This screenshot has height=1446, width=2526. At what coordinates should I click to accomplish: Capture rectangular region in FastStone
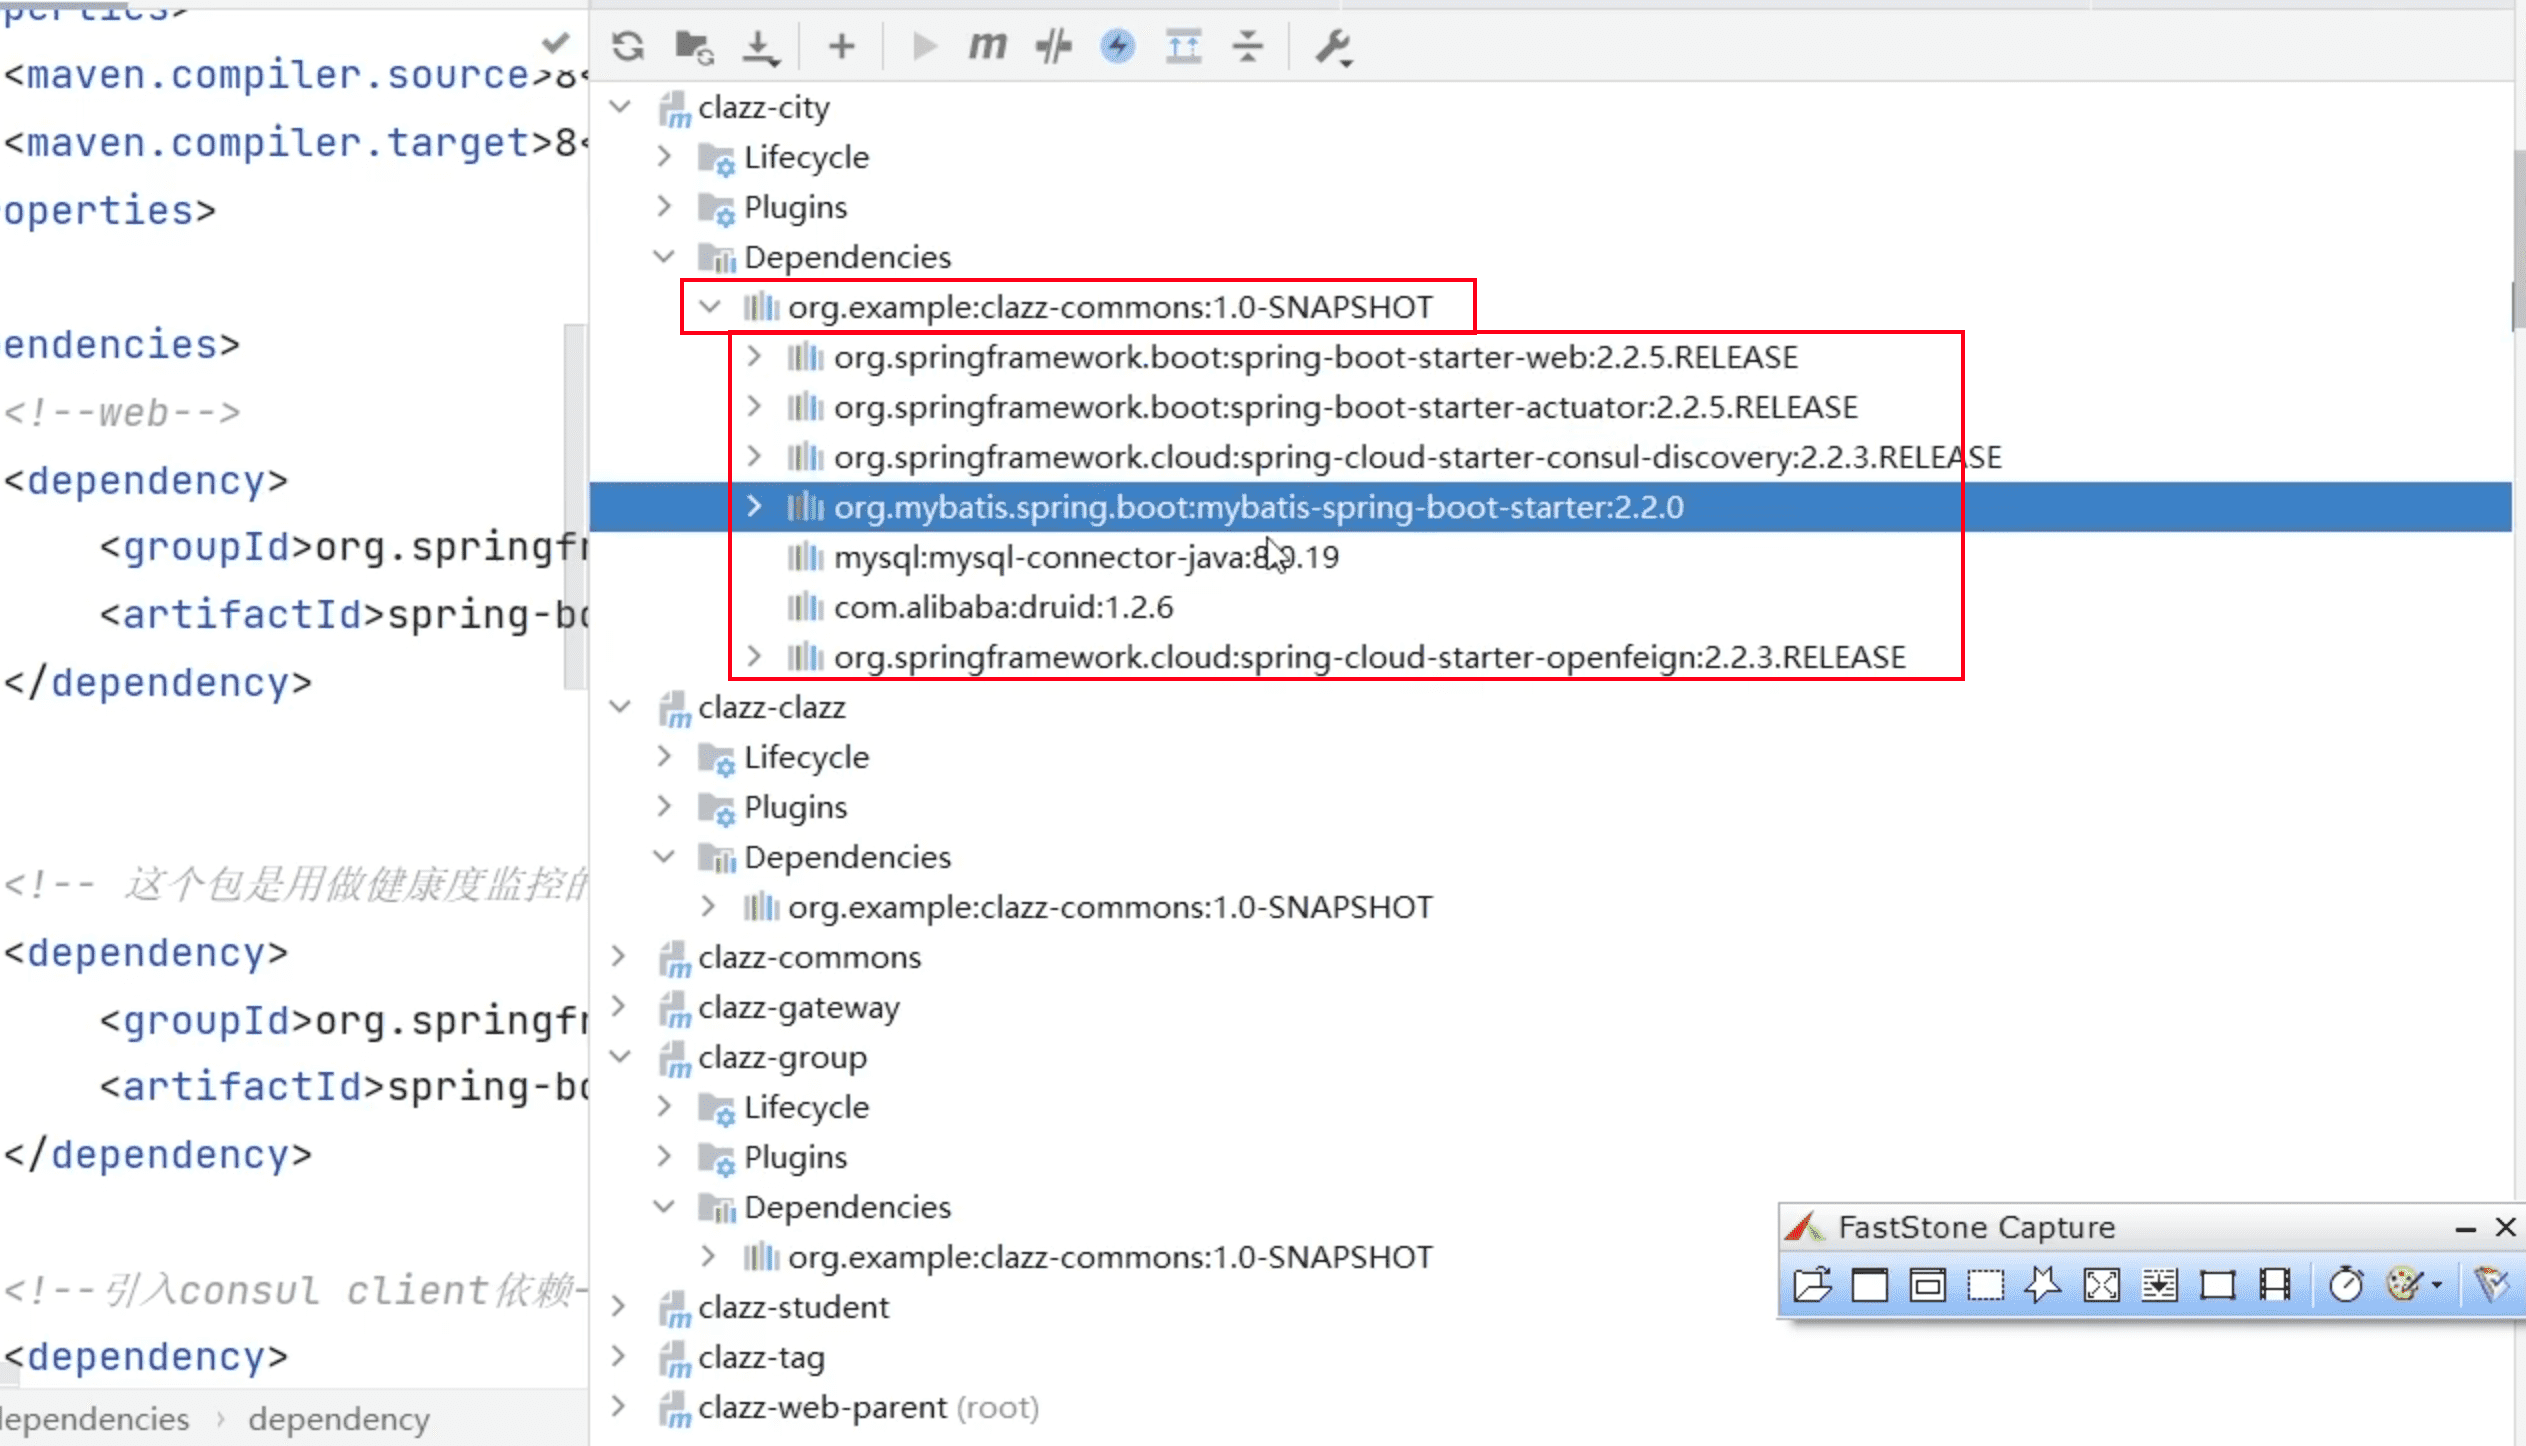(x=1986, y=1284)
